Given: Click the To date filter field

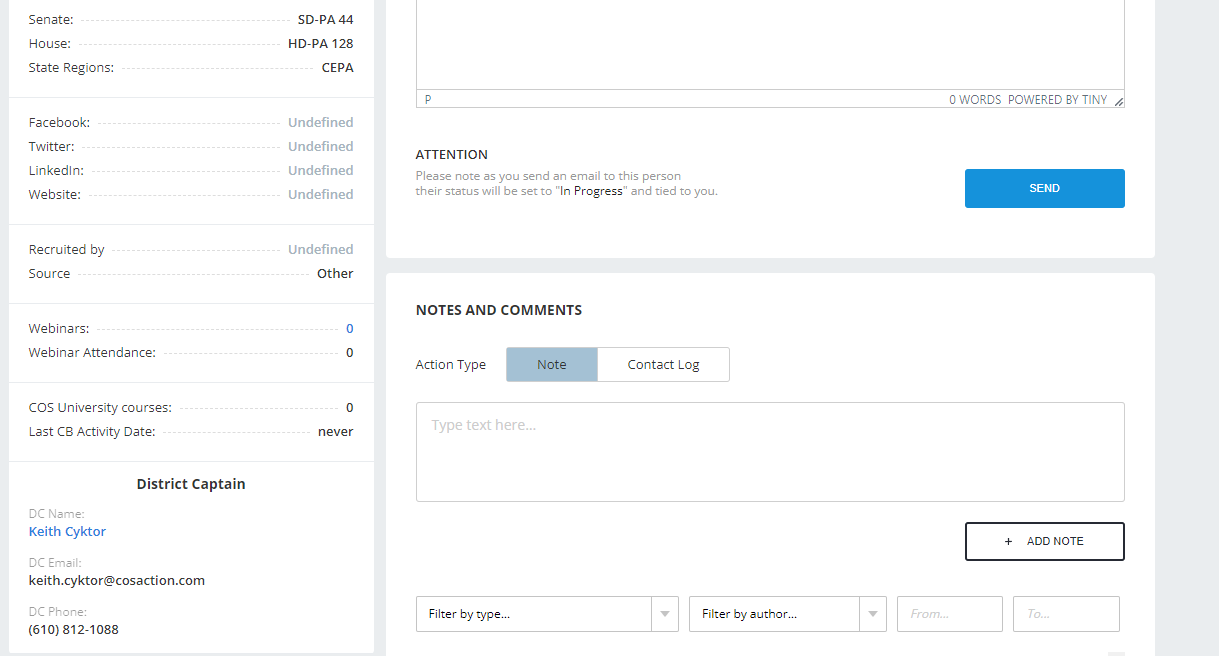Looking at the screenshot, I should pos(1065,614).
